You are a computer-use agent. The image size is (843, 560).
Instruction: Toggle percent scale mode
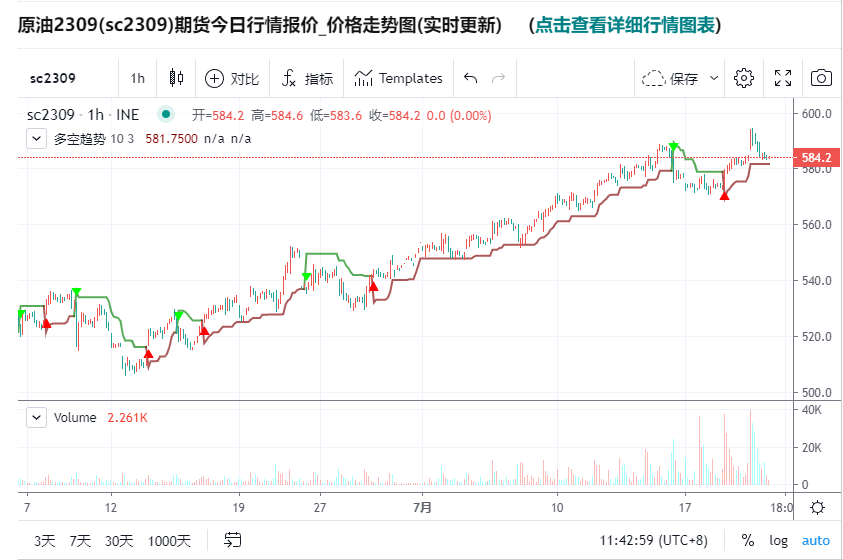coord(747,541)
